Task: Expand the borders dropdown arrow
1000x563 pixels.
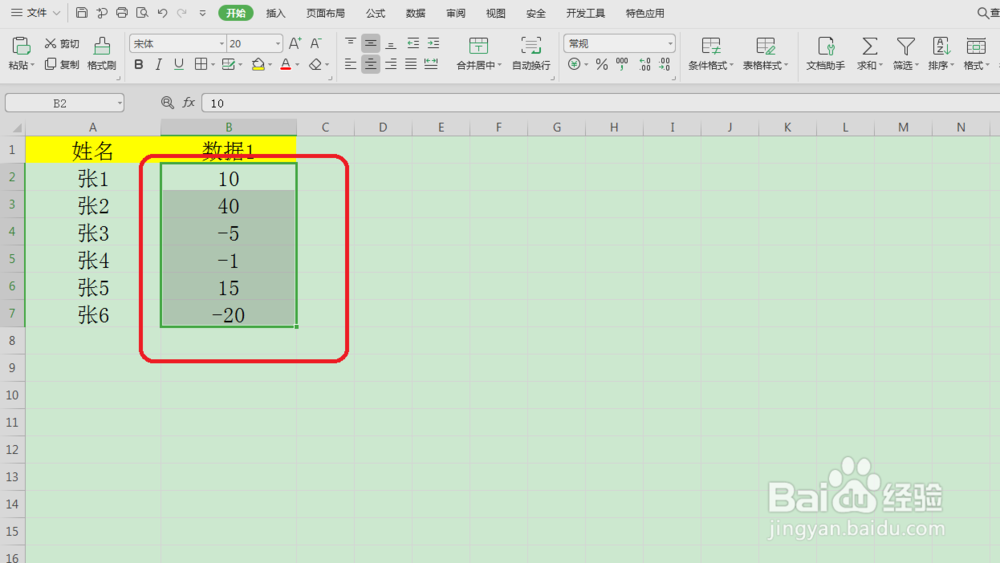Action: (x=212, y=64)
